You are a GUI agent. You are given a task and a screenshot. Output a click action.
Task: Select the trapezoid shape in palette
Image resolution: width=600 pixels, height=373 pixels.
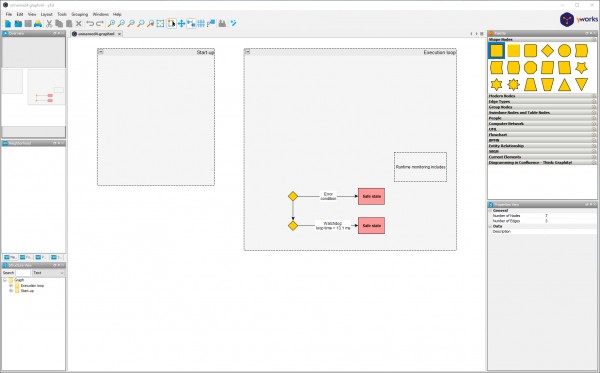coord(530,85)
